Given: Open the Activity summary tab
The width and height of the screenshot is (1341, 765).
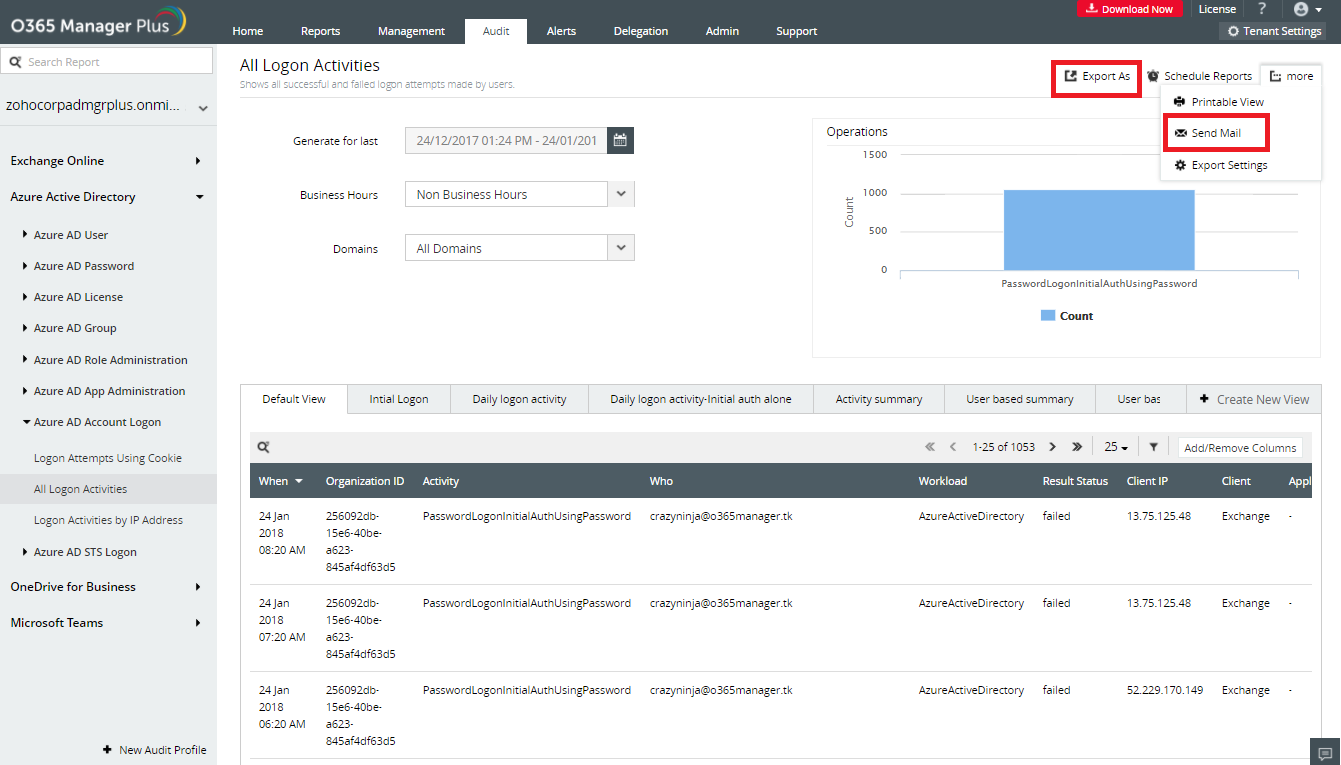Looking at the screenshot, I should (x=879, y=399).
